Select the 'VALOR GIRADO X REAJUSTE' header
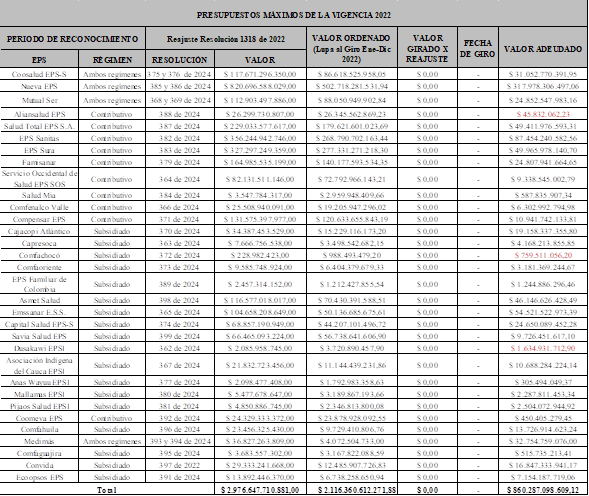Screen dimensions: 589x496 pyautogui.click(x=427, y=48)
